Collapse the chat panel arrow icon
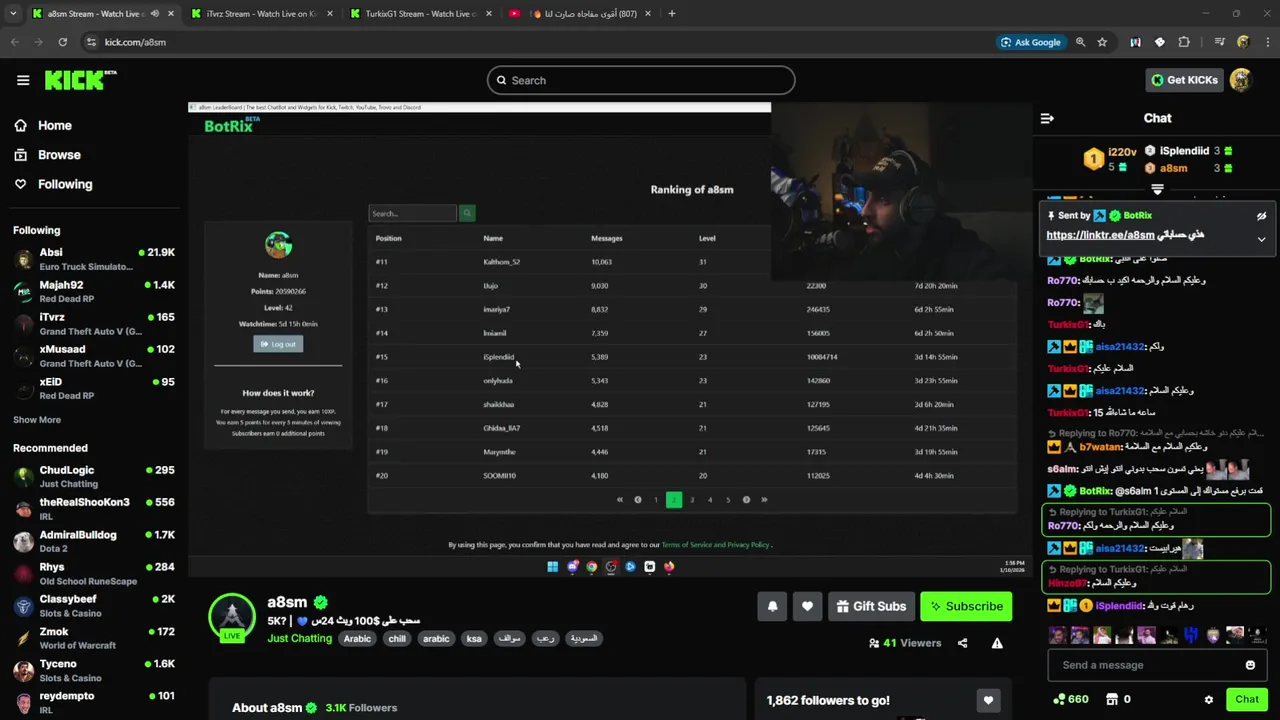1280x720 pixels. [1047, 118]
